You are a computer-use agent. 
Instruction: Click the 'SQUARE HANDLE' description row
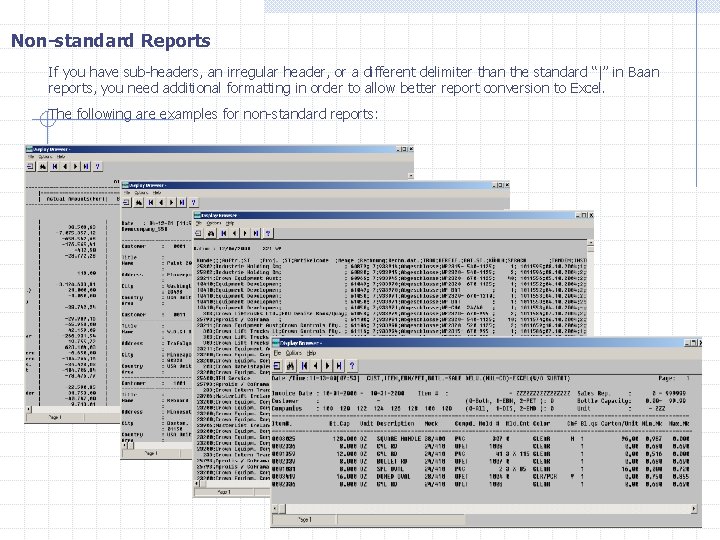coord(399,439)
